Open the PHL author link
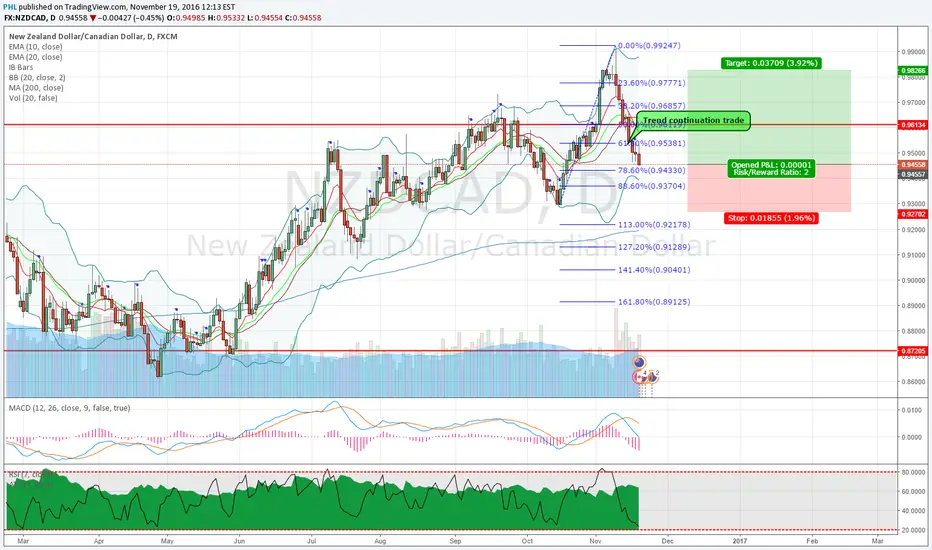This screenshot has height=550, width=932. (10, 7)
